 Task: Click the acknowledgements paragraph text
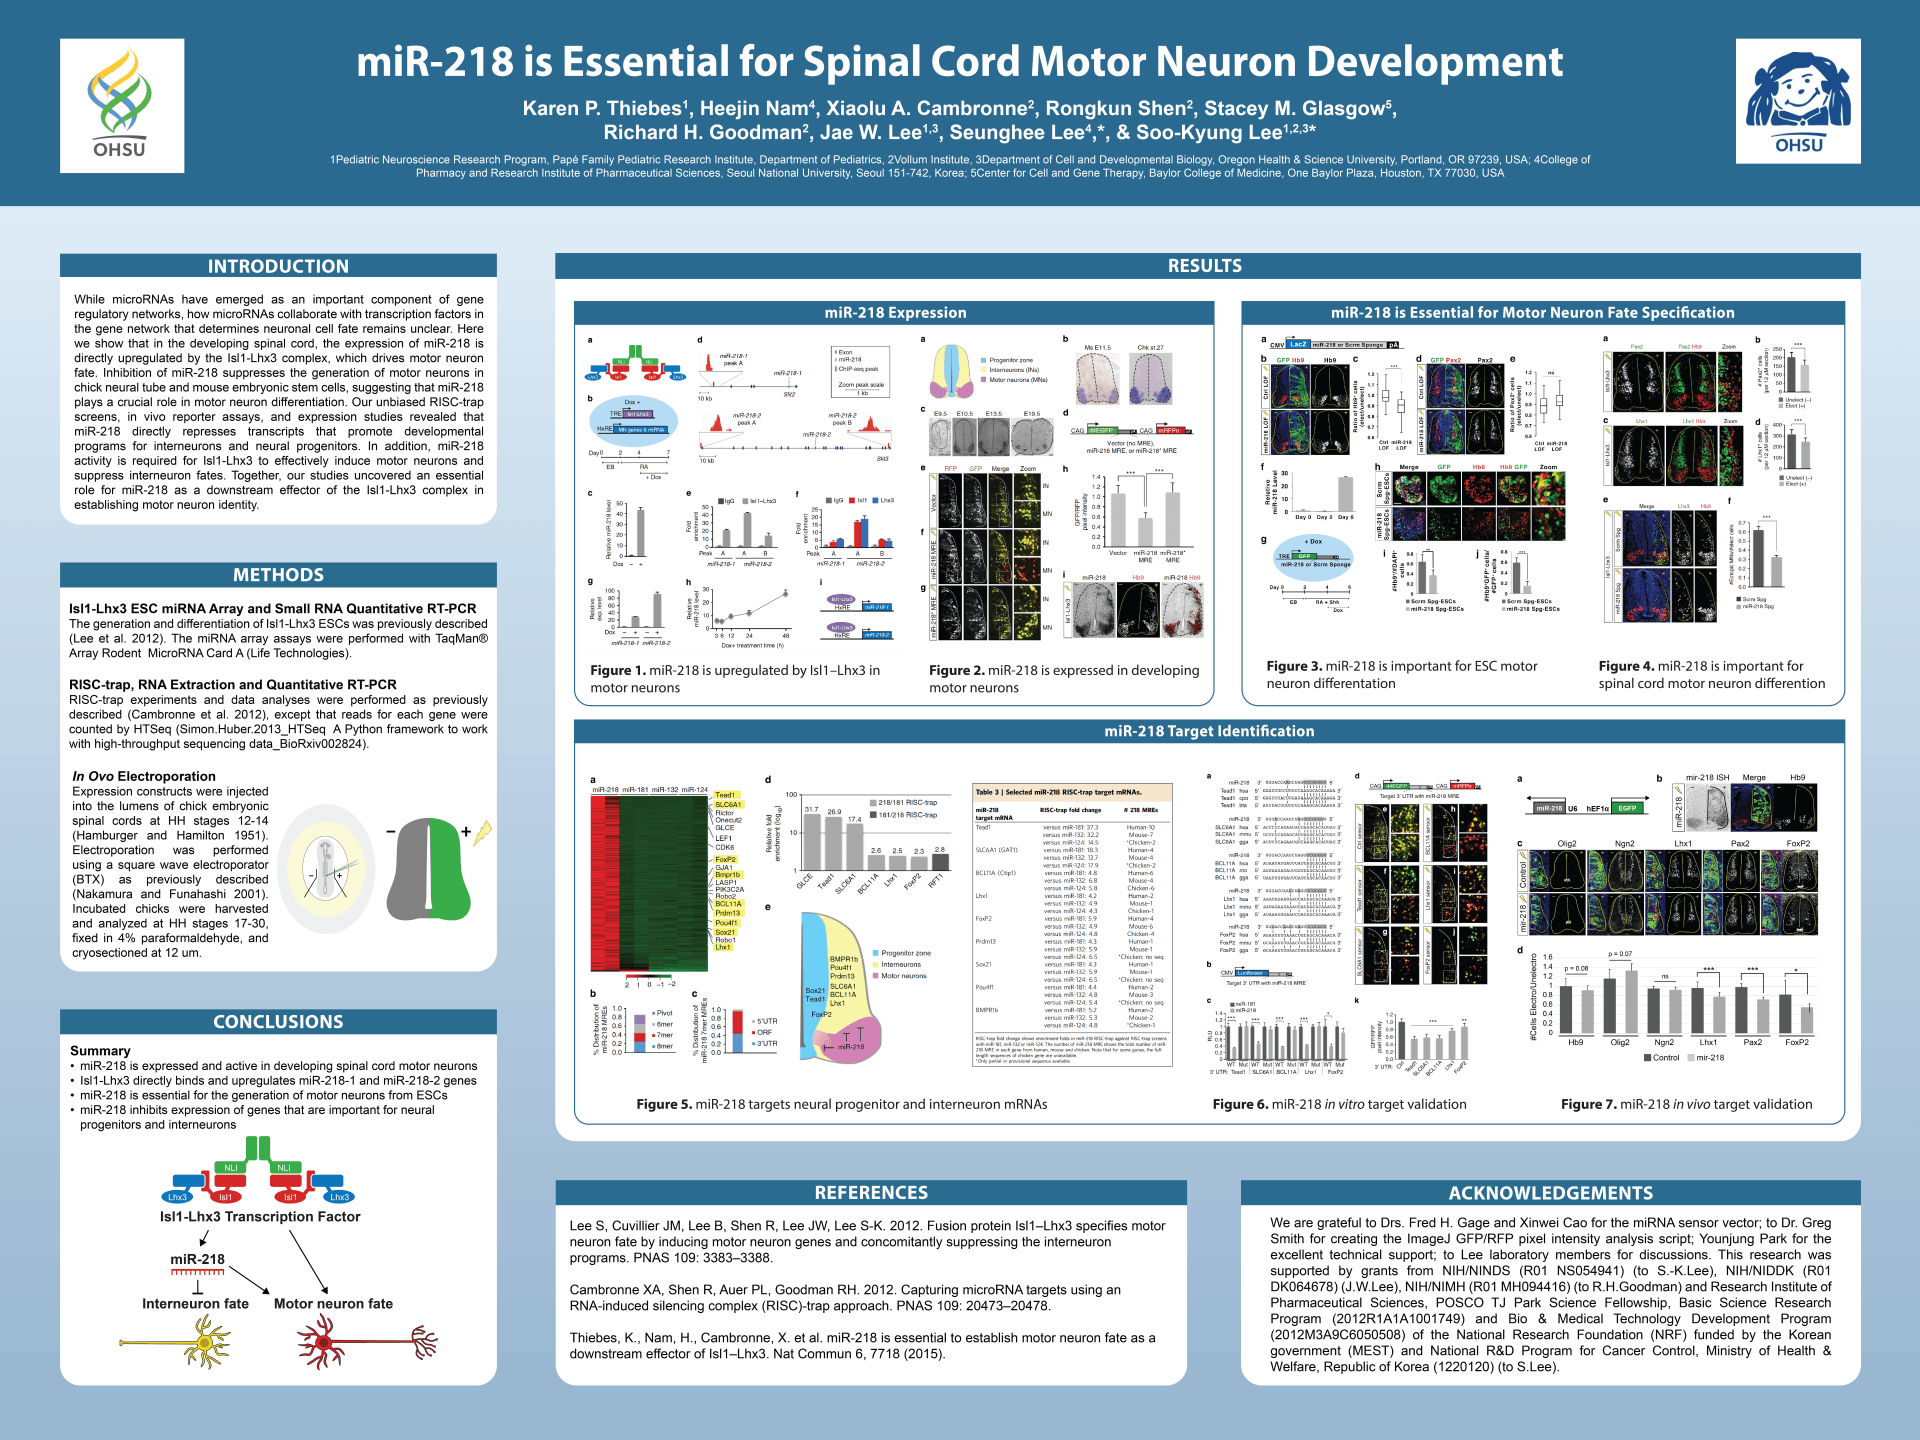1551,1295
